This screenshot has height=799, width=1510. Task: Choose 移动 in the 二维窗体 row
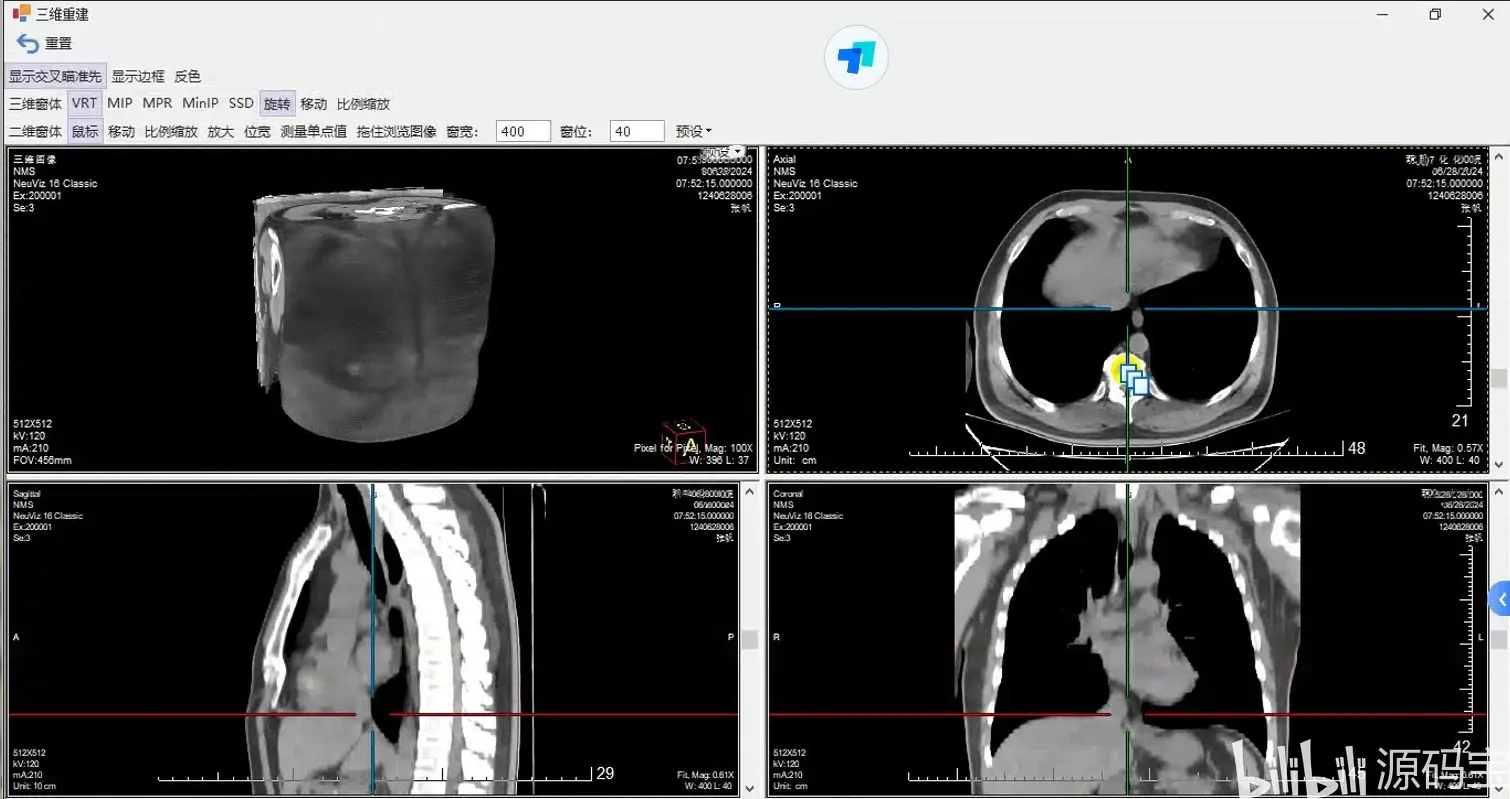pyautogui.click(x=121, y=131)
